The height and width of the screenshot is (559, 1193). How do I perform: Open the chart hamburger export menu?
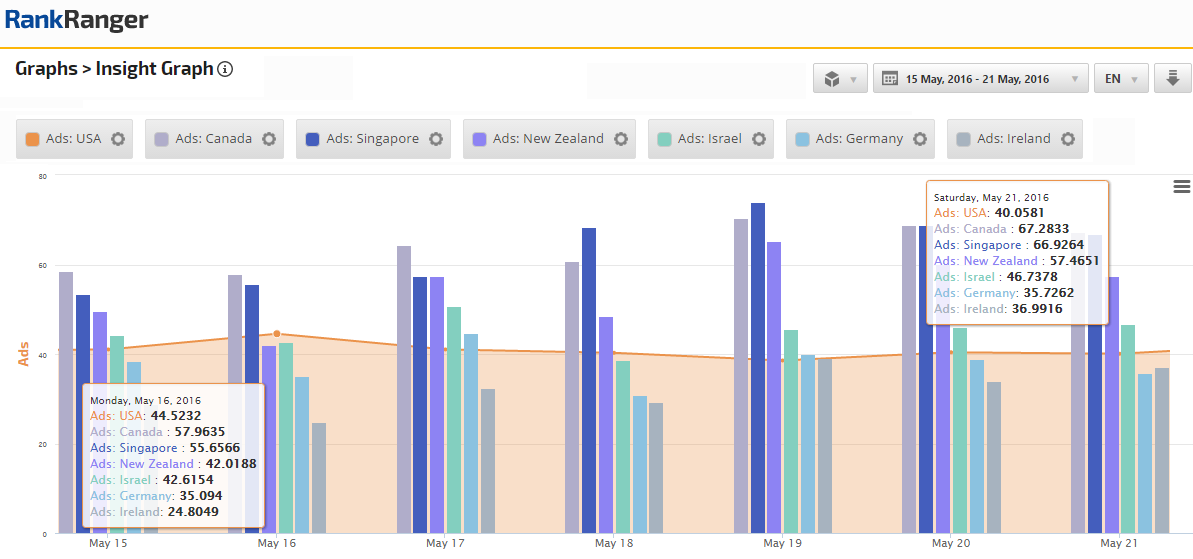(1181, 187)
